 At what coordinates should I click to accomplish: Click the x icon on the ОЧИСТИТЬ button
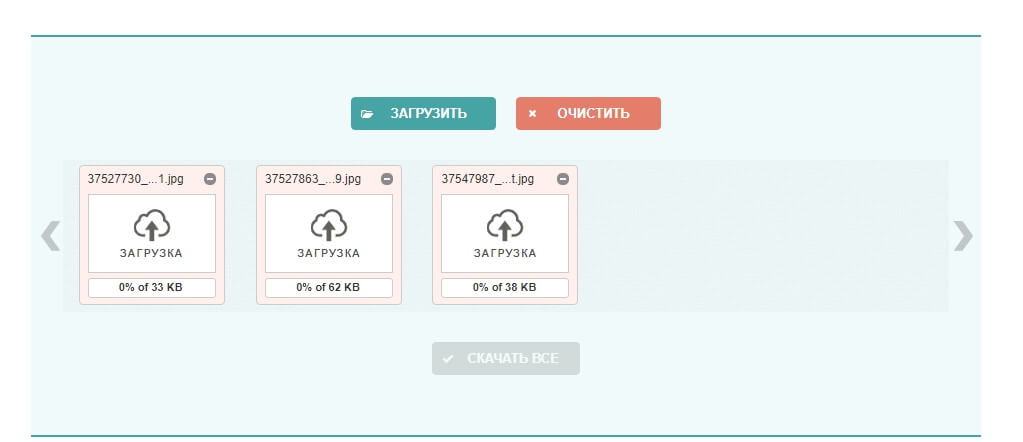click(x=532, y=114)
